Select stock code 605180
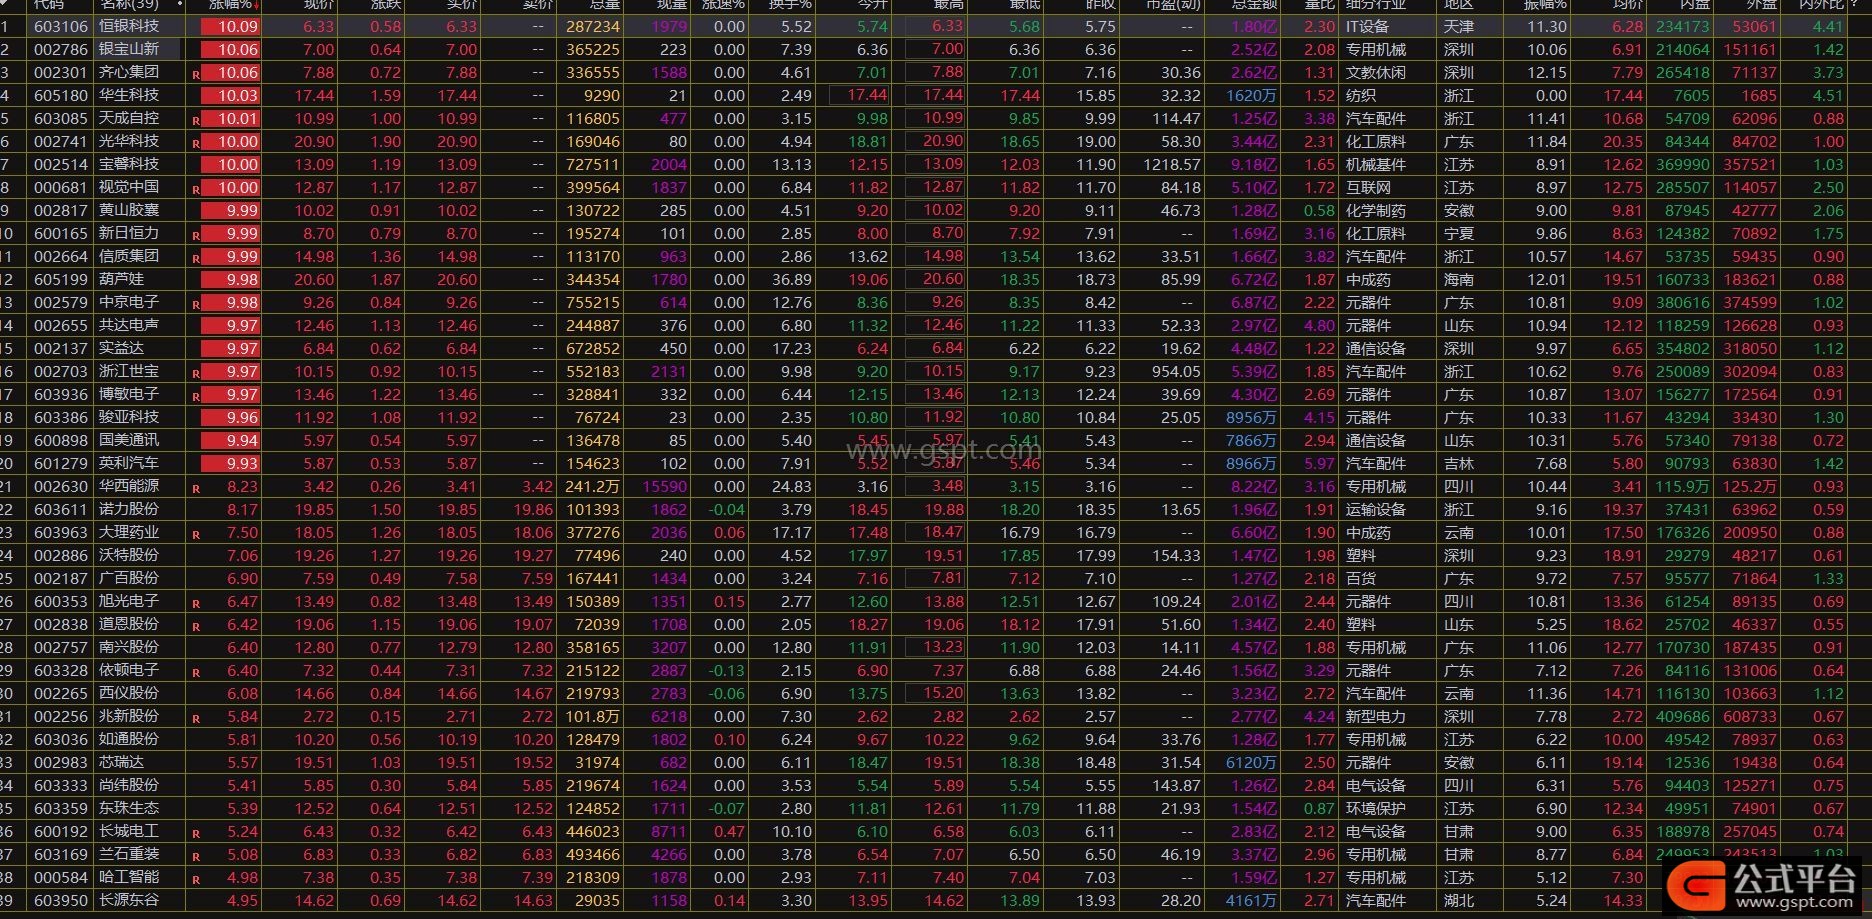This screenshot has width=1872, height=919. pos(61,95)
